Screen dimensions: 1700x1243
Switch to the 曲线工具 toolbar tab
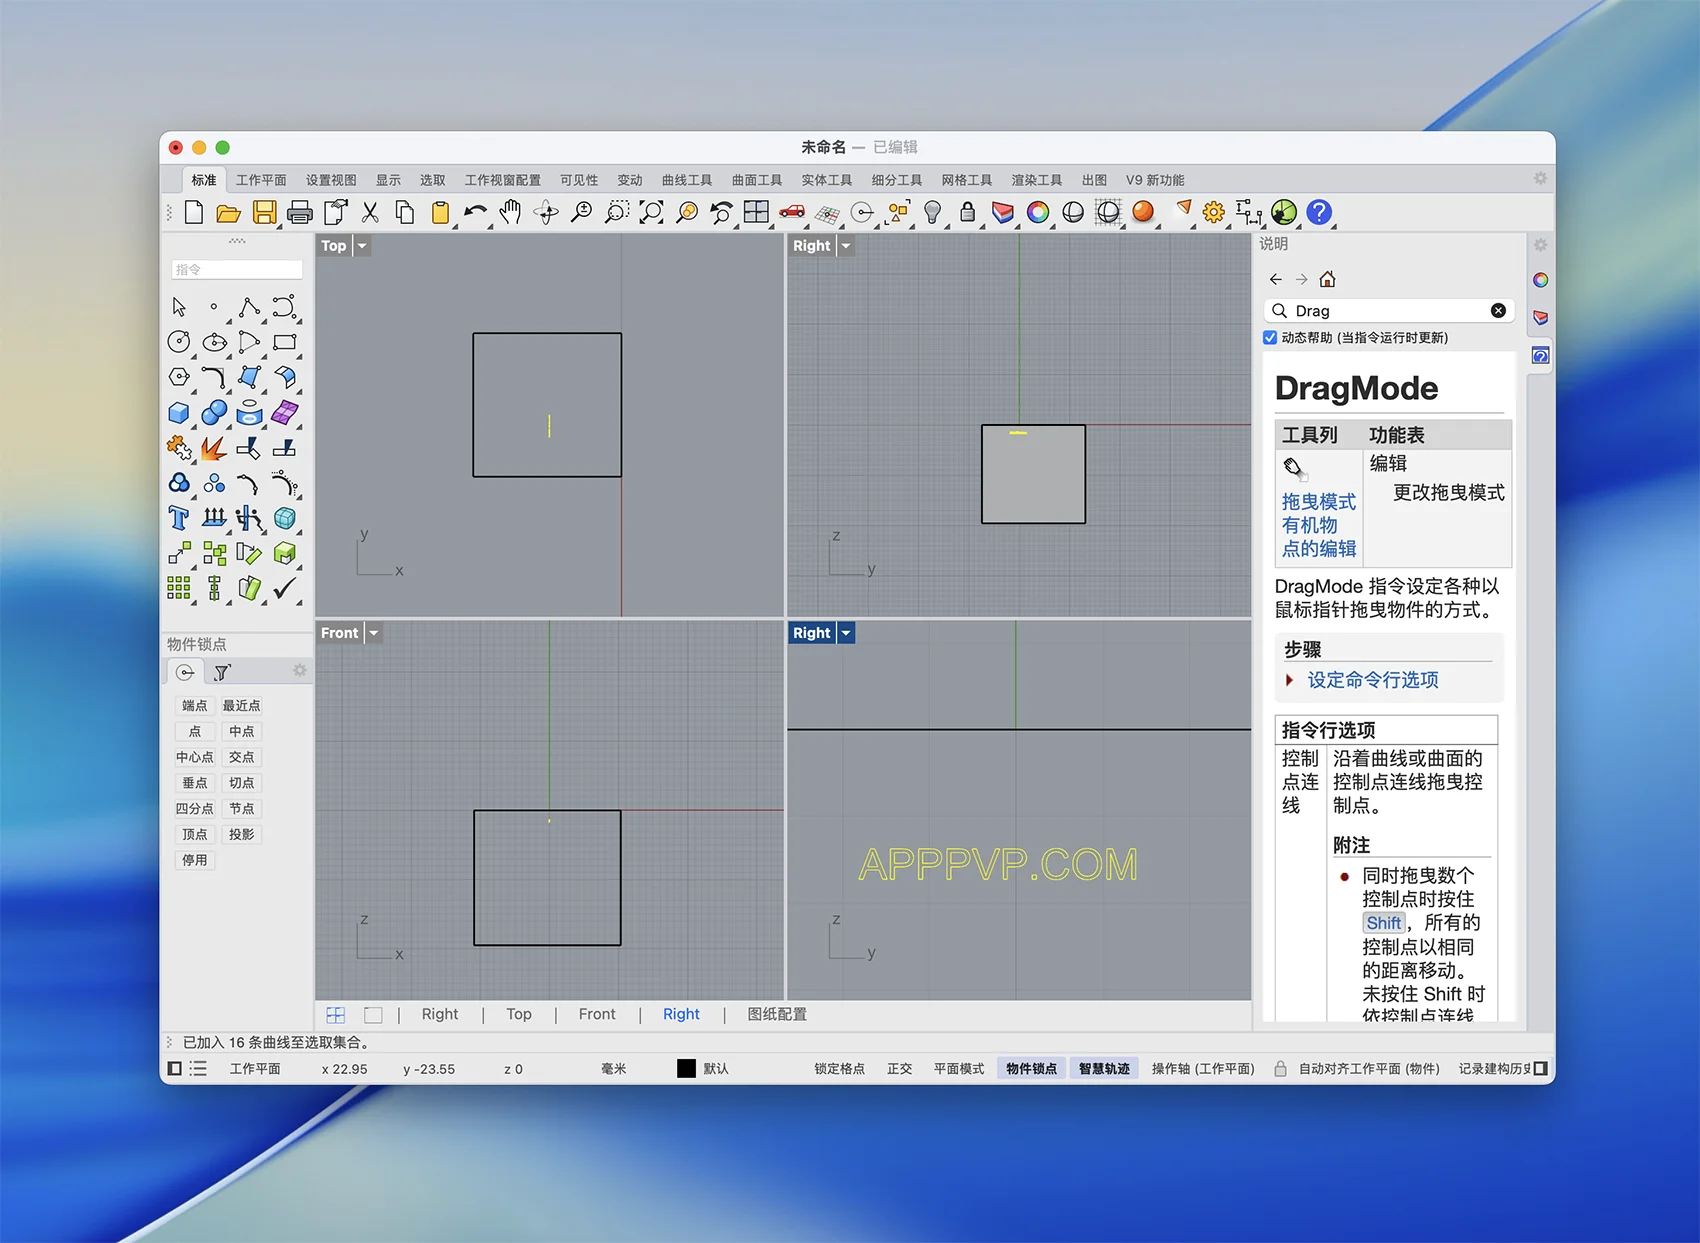point(686,180)
